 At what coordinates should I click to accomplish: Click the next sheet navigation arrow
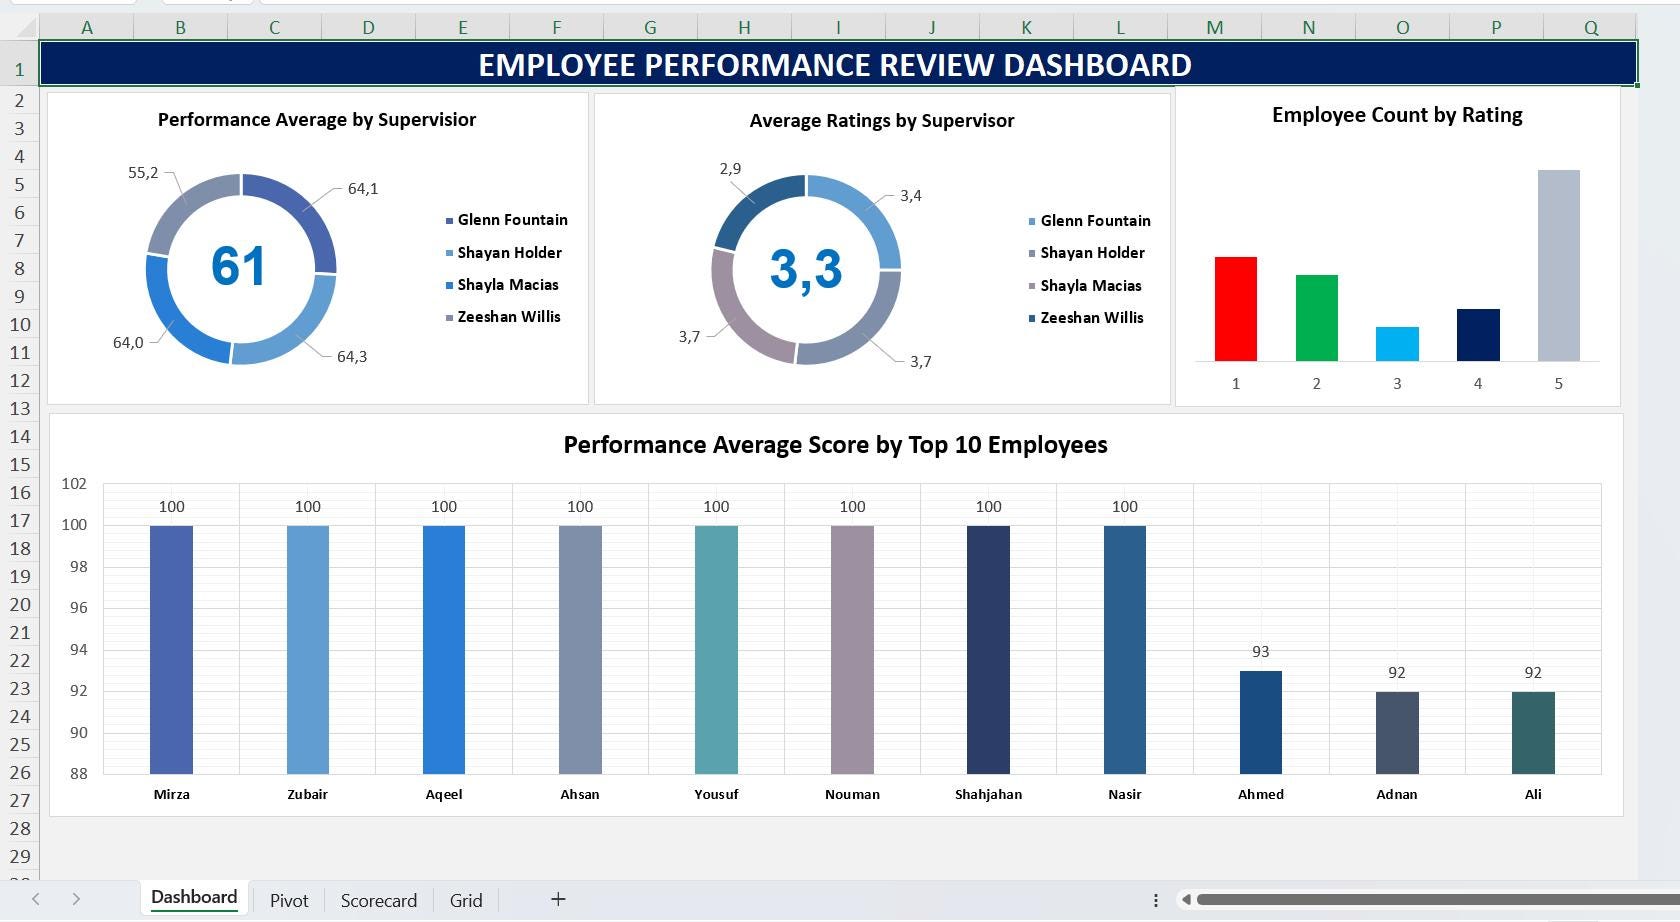click(x=77, y=899)
